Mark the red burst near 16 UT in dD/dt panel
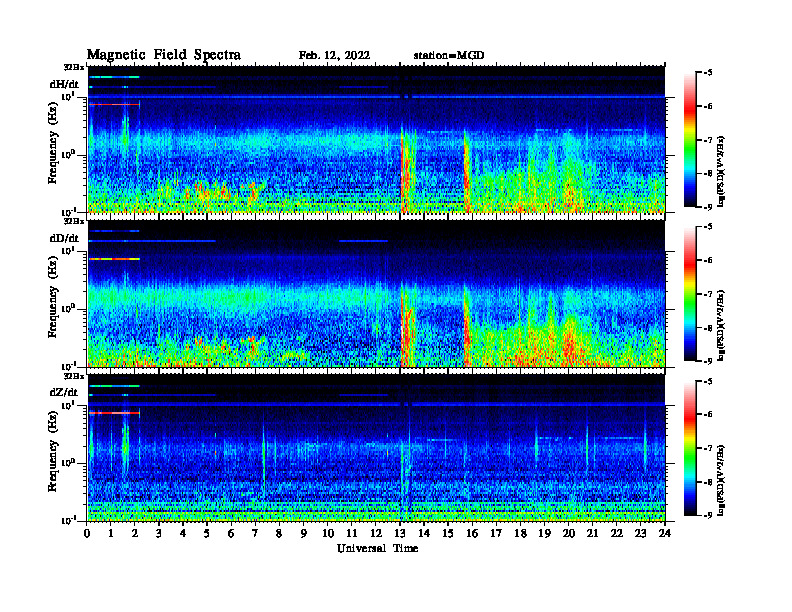792x612 pixels. [467, 328]
